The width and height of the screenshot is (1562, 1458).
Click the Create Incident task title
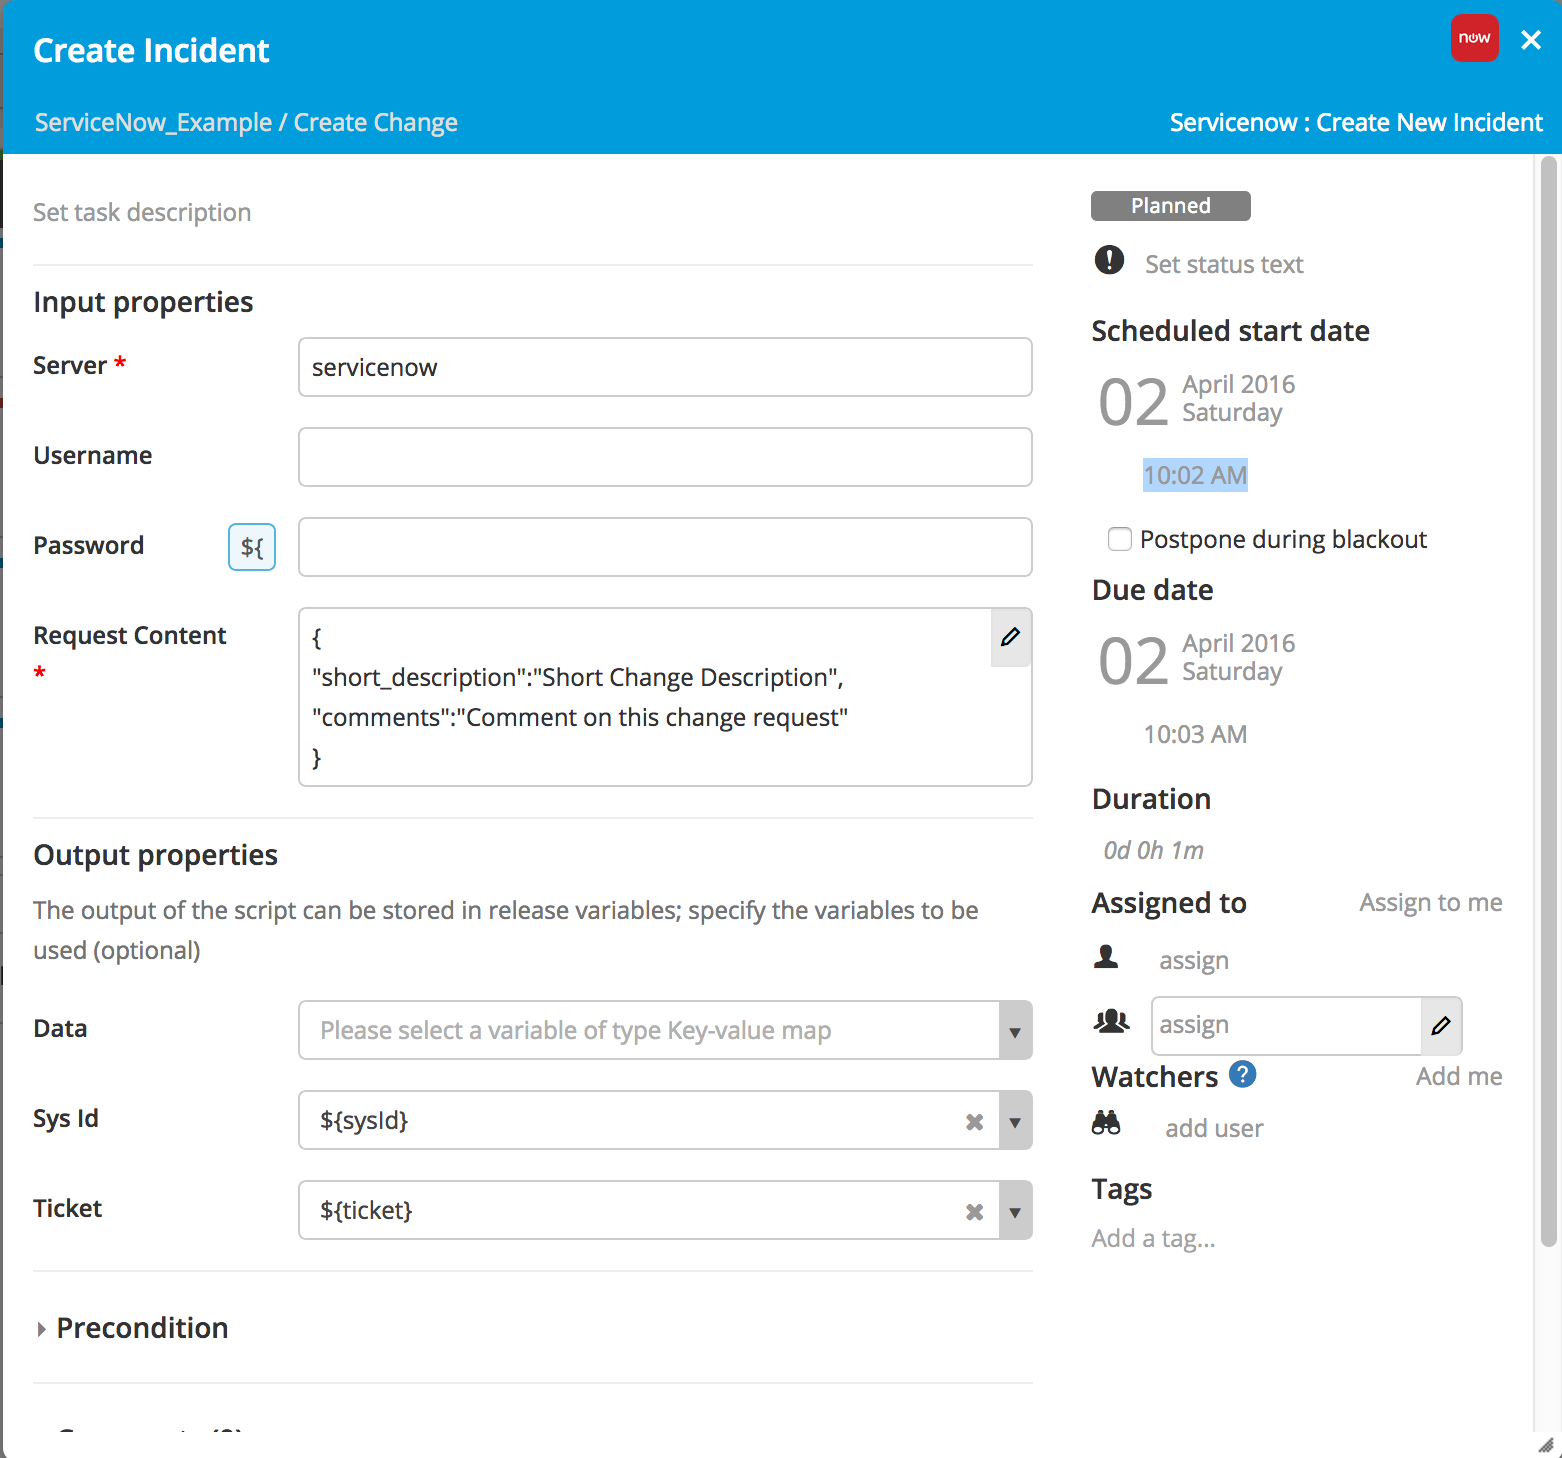[151, 50]
